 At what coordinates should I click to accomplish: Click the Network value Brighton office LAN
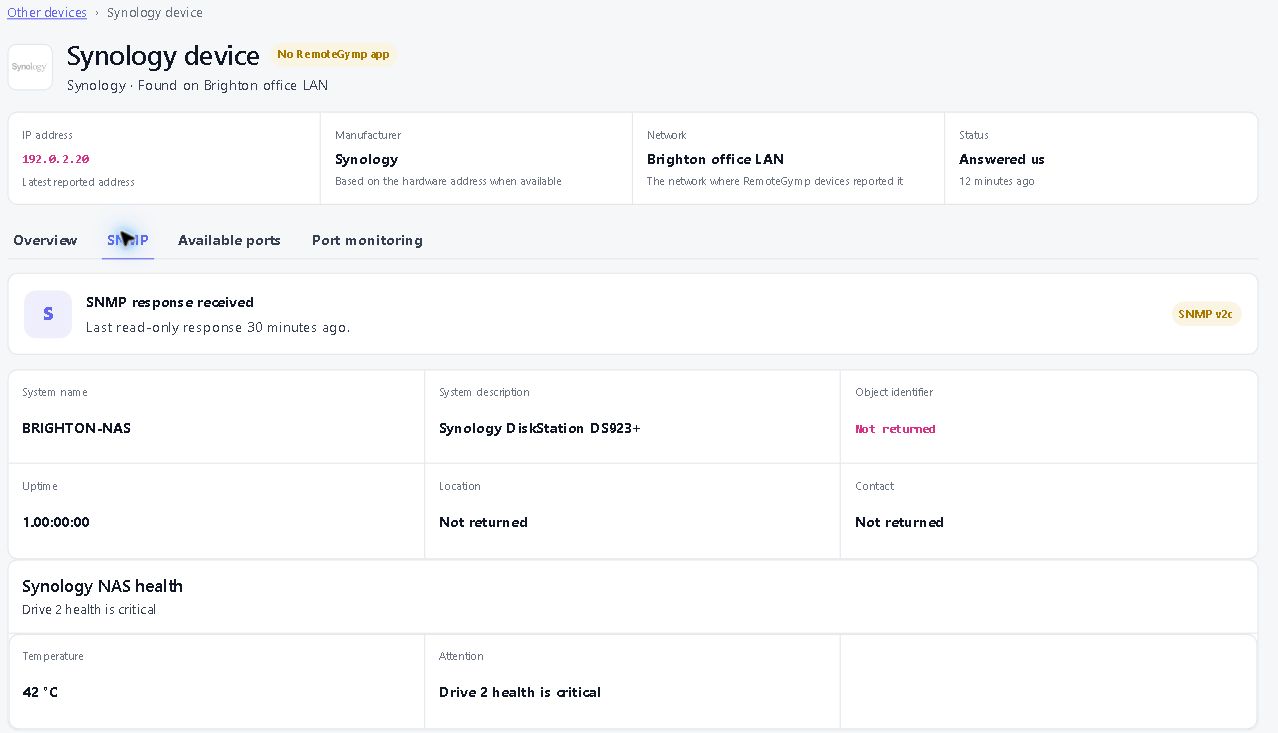pyautogui.click(x=715, y=159)
